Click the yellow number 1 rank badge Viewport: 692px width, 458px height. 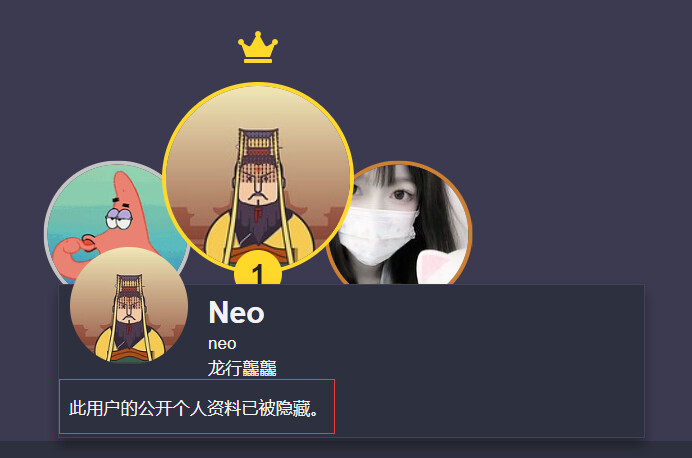[x=258, y=272]
